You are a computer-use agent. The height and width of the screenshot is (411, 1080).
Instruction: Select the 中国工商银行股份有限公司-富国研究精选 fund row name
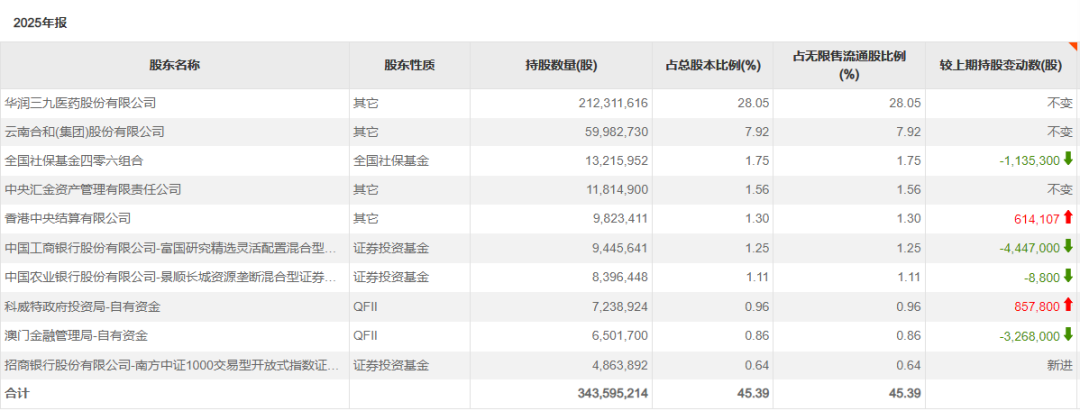(x=172, y=248)
